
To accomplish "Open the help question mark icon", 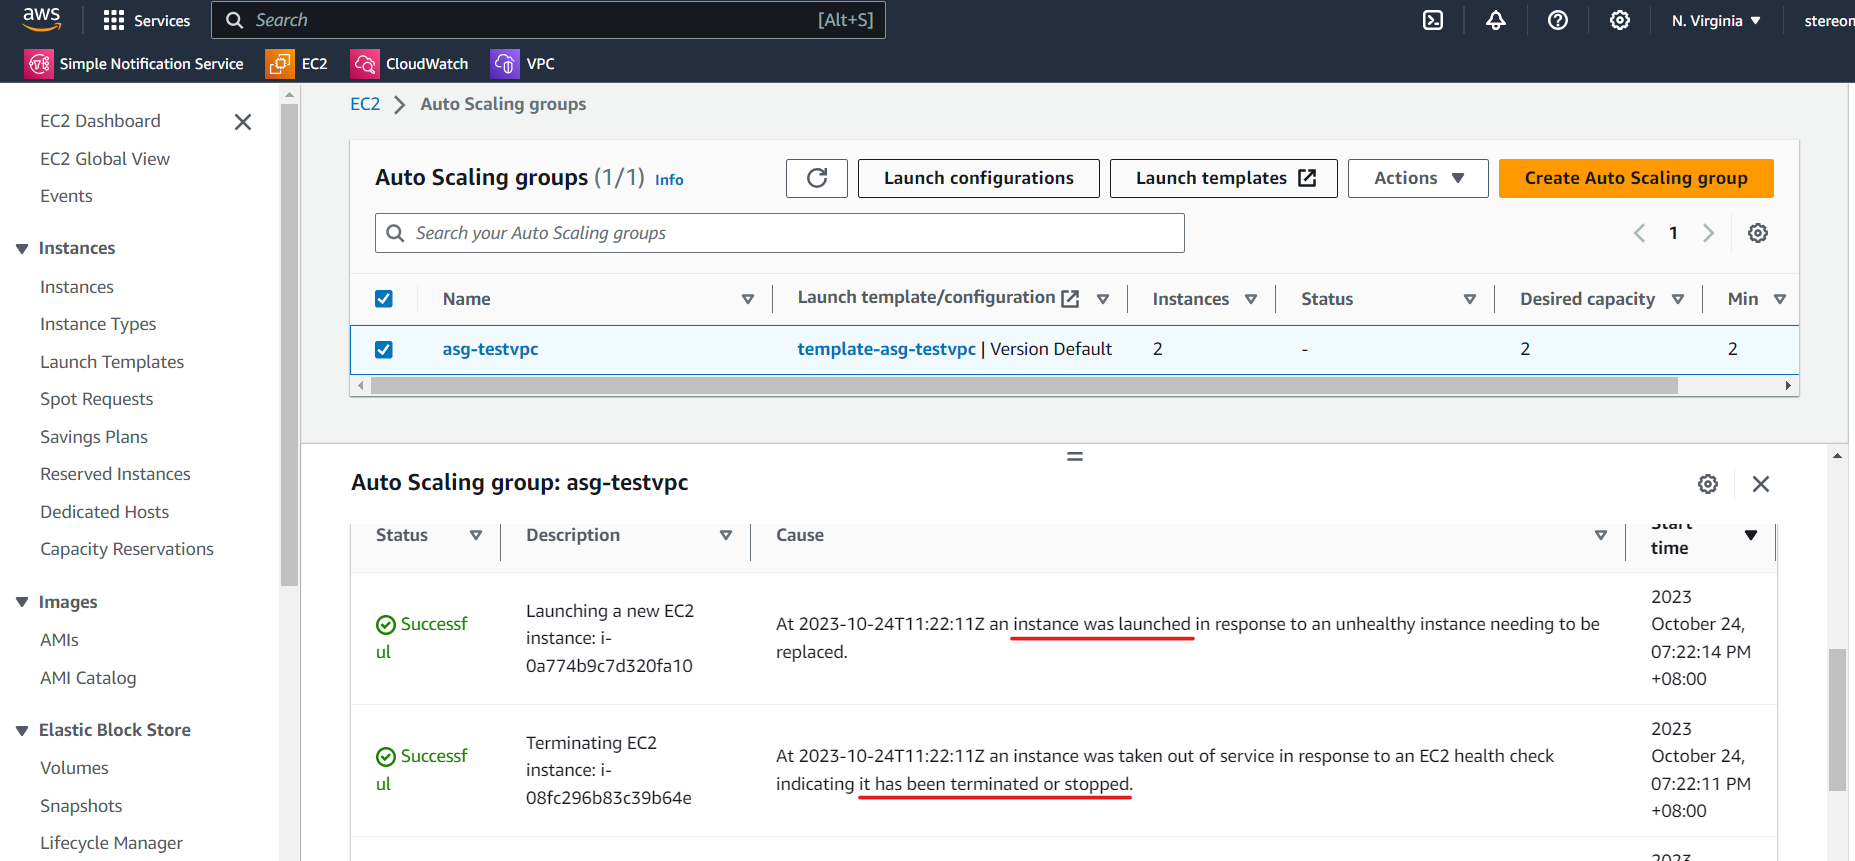I will click(x=1558, y=20).
